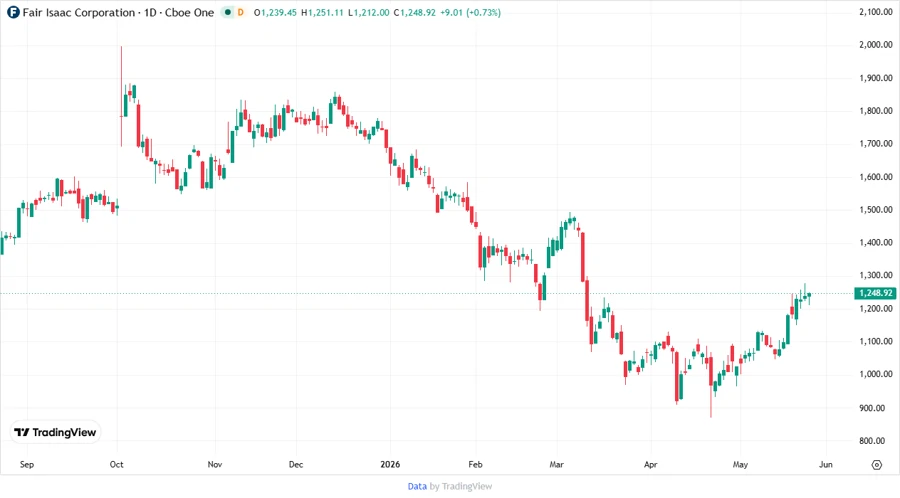Select the Fair Isaac Corporation symbol title
900x498 pixels.
click(79, 13)
